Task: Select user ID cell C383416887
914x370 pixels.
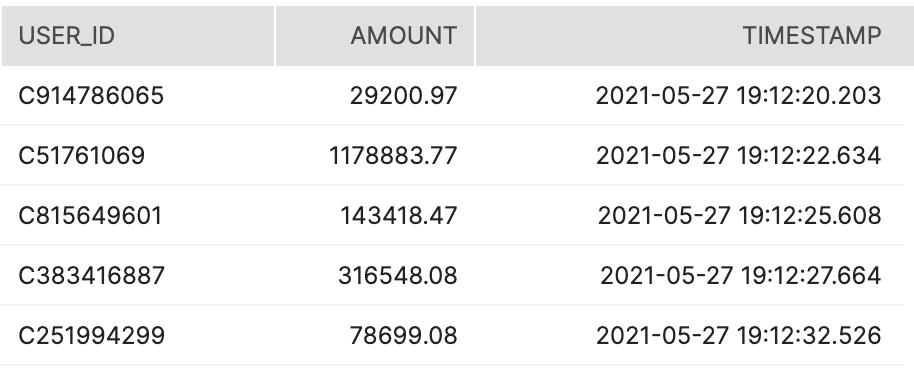Action: pyautogui.click(x=92, y=276)
